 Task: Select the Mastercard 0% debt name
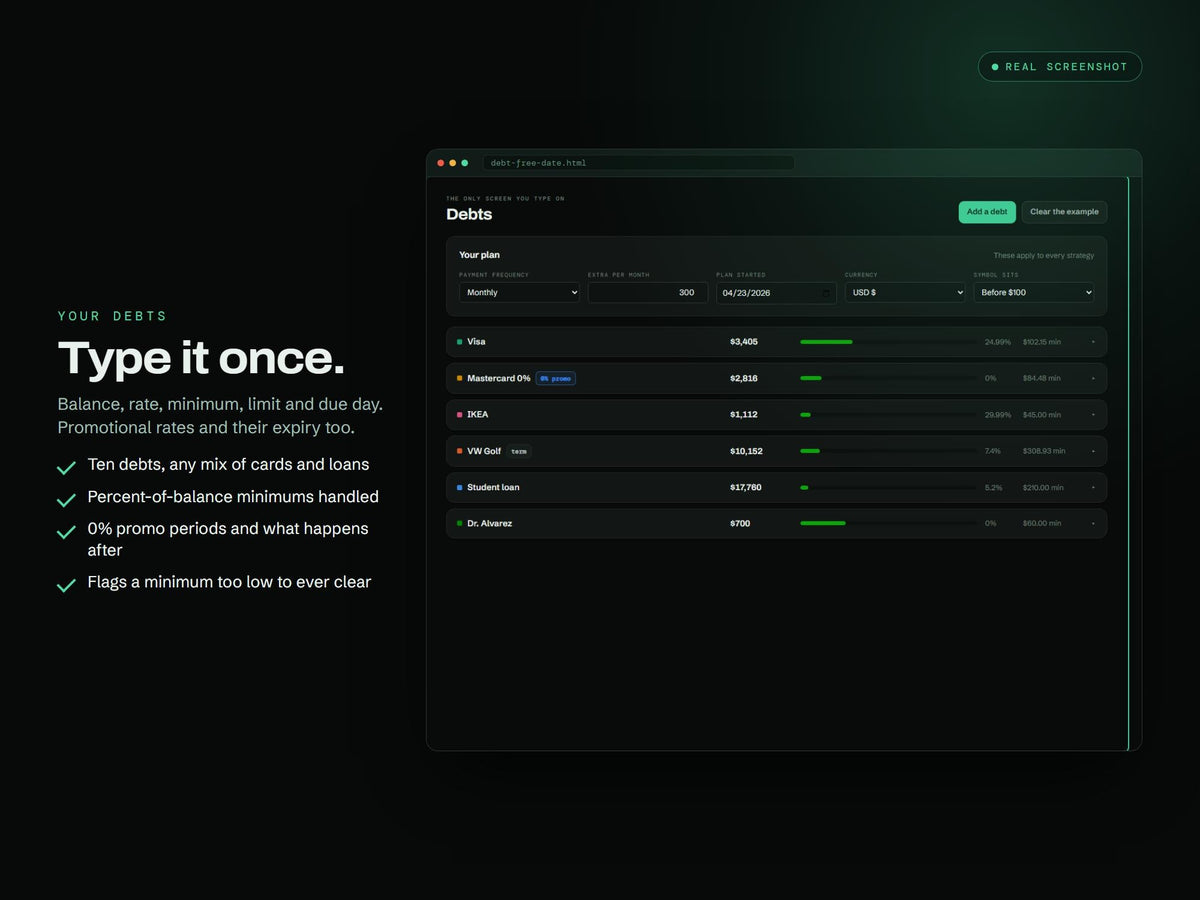[x=499, y=378]
